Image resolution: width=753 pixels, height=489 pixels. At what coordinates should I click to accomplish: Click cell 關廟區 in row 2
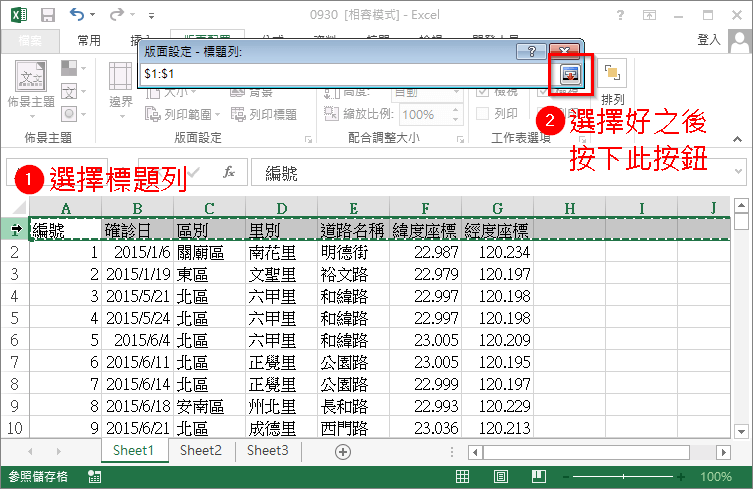point(209,252)
